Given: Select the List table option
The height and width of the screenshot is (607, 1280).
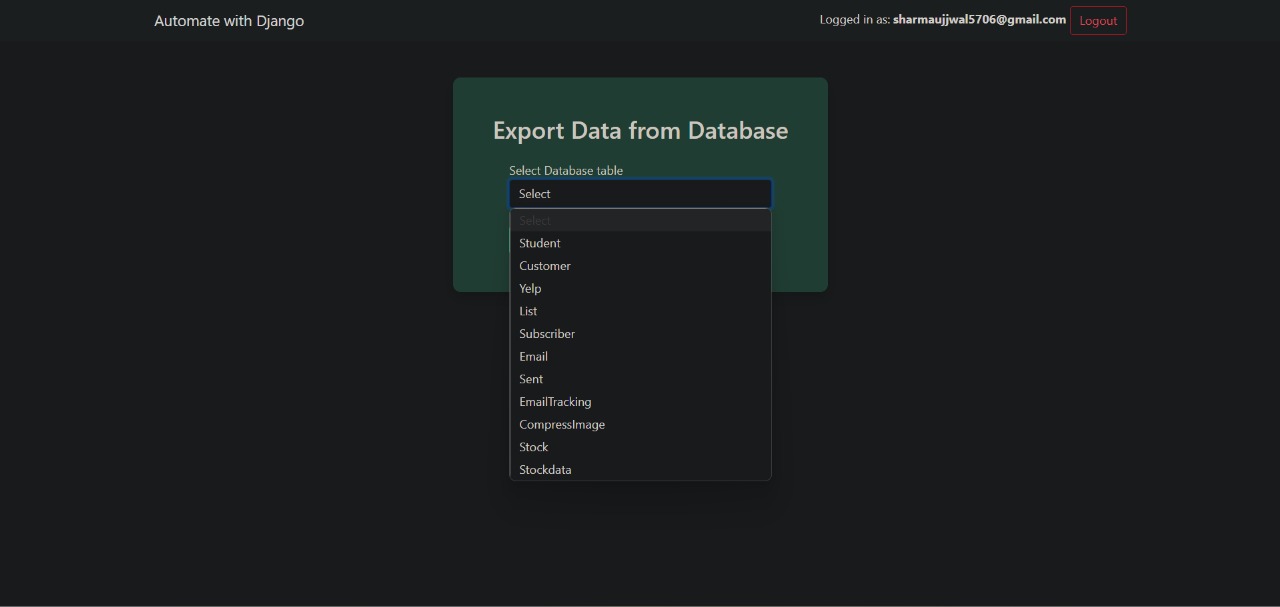Looking at the screenshot, I should [640, 311].
